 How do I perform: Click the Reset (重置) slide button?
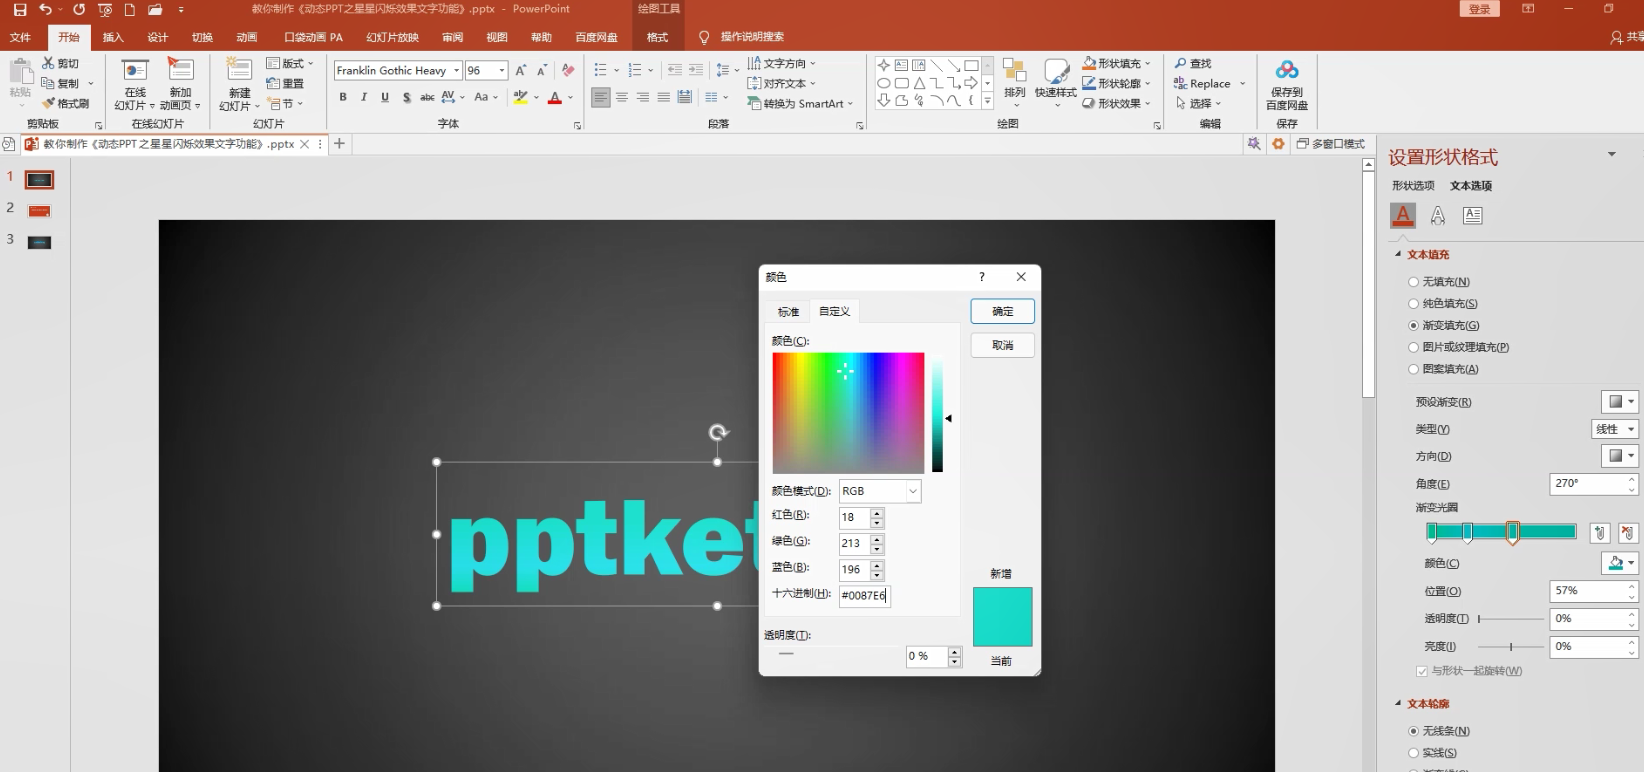tap(285, 84)
